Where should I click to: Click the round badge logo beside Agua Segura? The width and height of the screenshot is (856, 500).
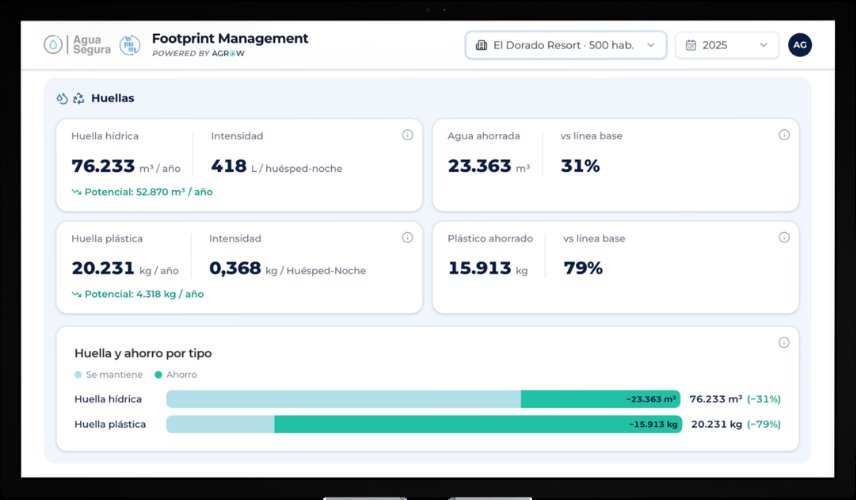(x=129, y=45)
